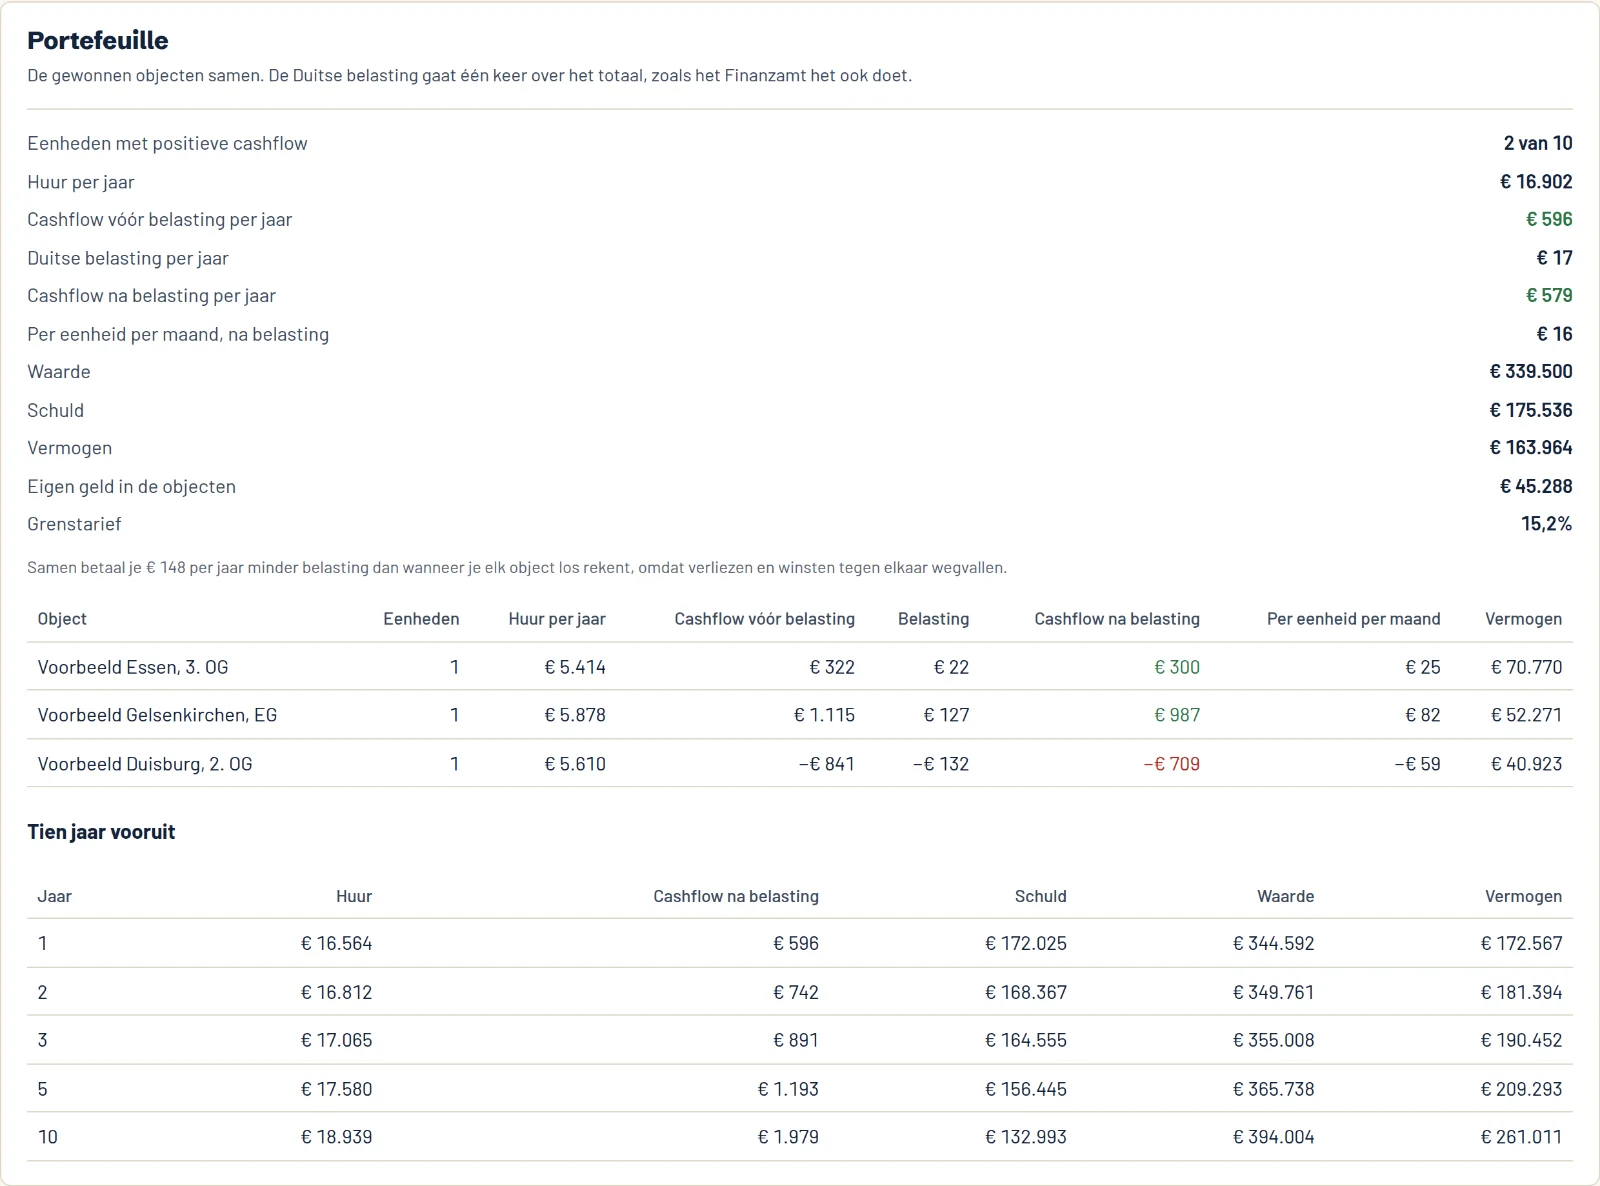Click Essen vermogen value € 70.770
The width and height of the screenshot is (1600, 1186).
(x=1526, y=667)
